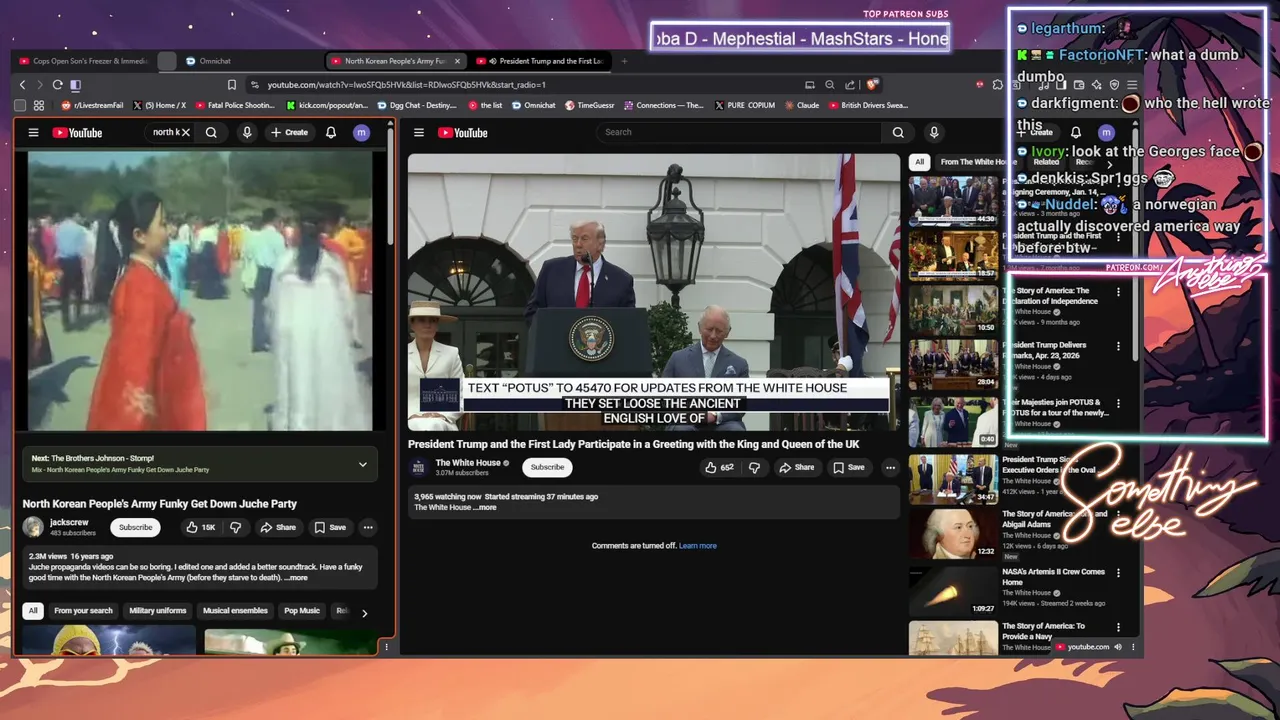The image size is (1280, 720).
Task: Expand North Korean video description with '...more'
Action: coord(296,578)
